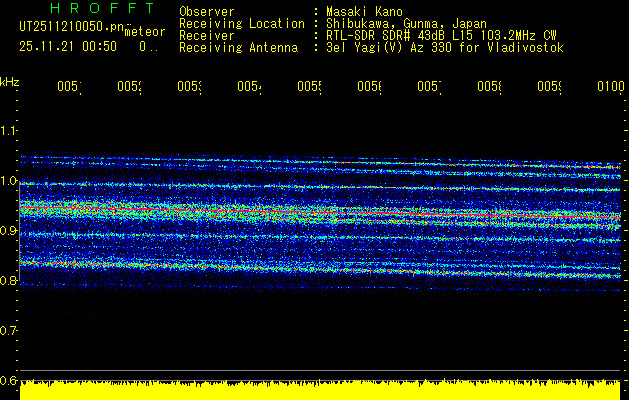Click the 0051 time marker

click(x=69, y=86)
